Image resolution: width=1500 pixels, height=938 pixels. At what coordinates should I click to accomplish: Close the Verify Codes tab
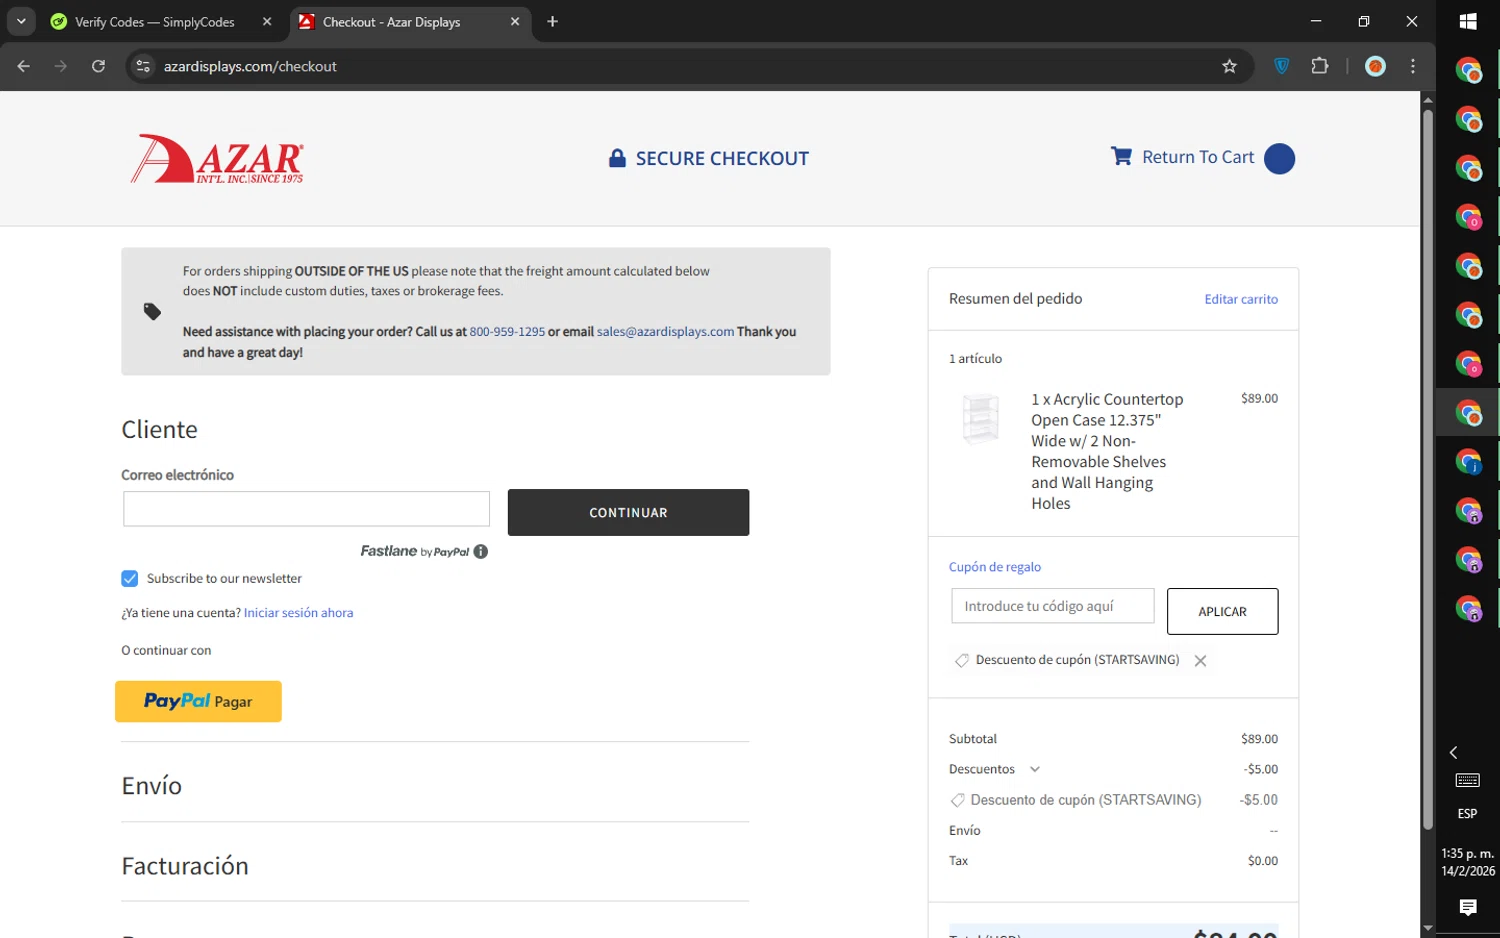pos(267,21)
